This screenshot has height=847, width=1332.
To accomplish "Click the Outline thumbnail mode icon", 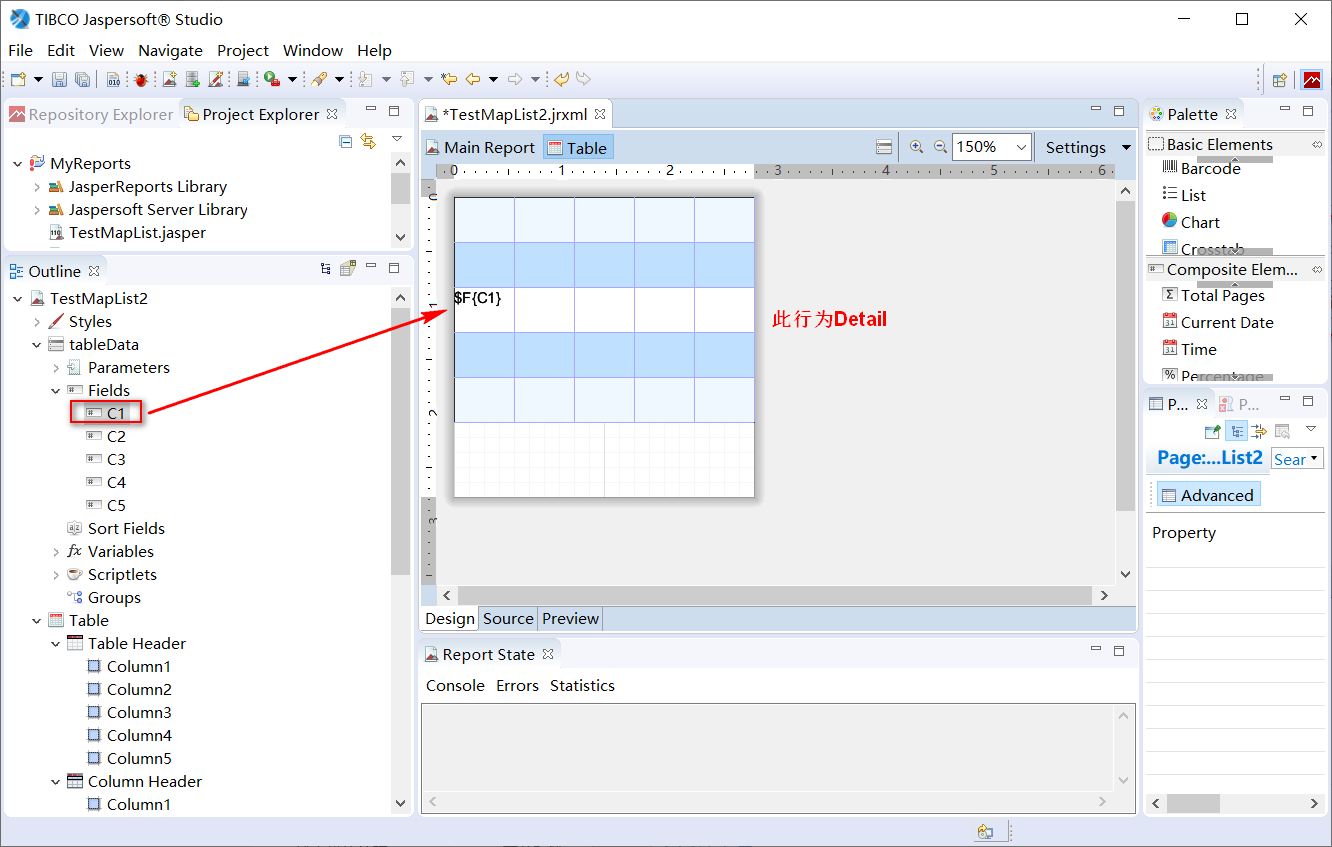I will [347, 268].
